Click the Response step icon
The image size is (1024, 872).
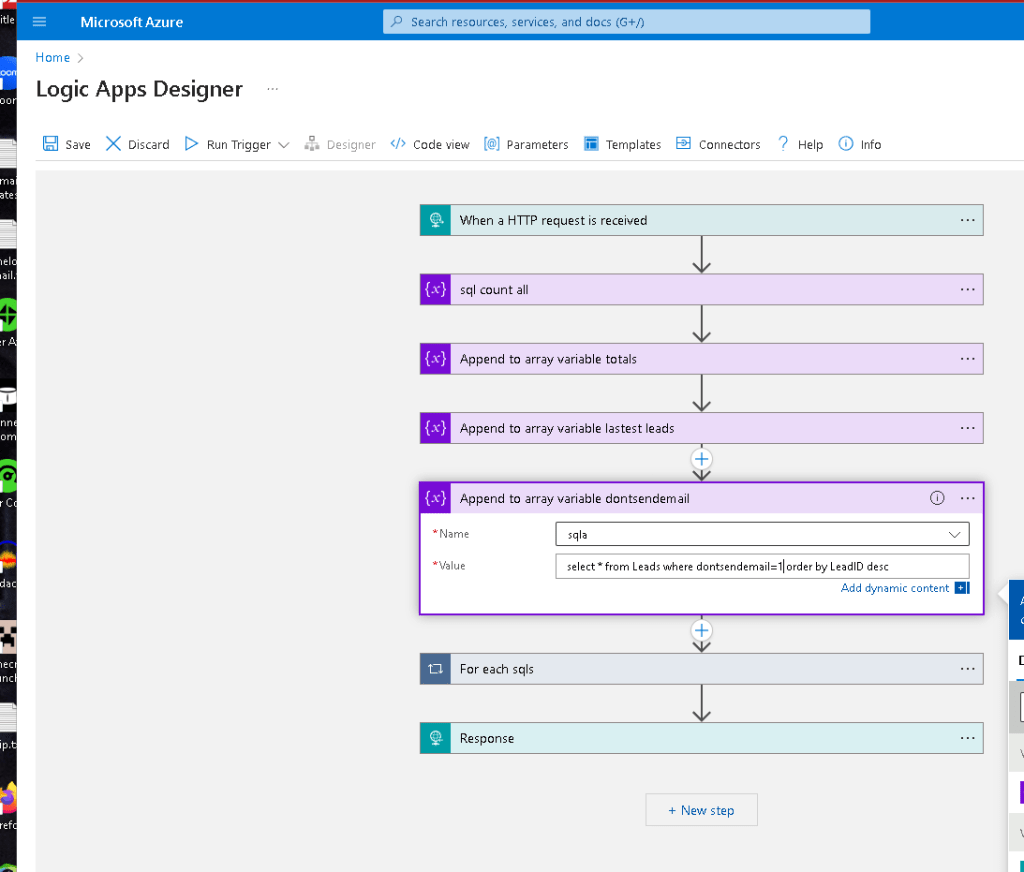pyautogui.click(x=436, y=738)
